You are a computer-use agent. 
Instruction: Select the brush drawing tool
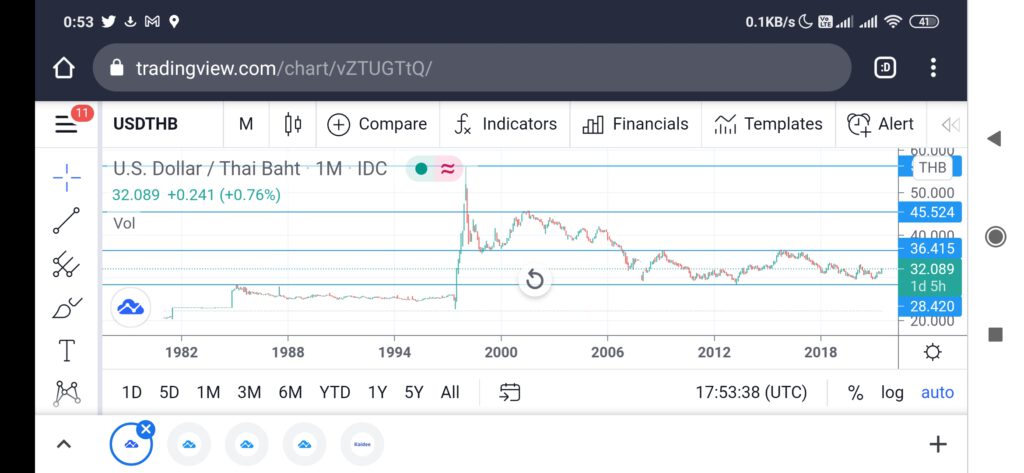pos(66,308)
